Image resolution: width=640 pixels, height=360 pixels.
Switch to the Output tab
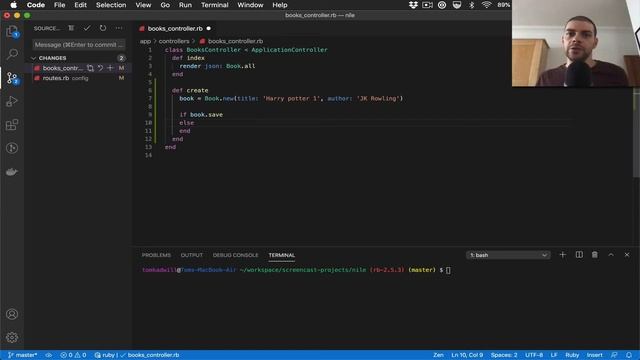191,255
